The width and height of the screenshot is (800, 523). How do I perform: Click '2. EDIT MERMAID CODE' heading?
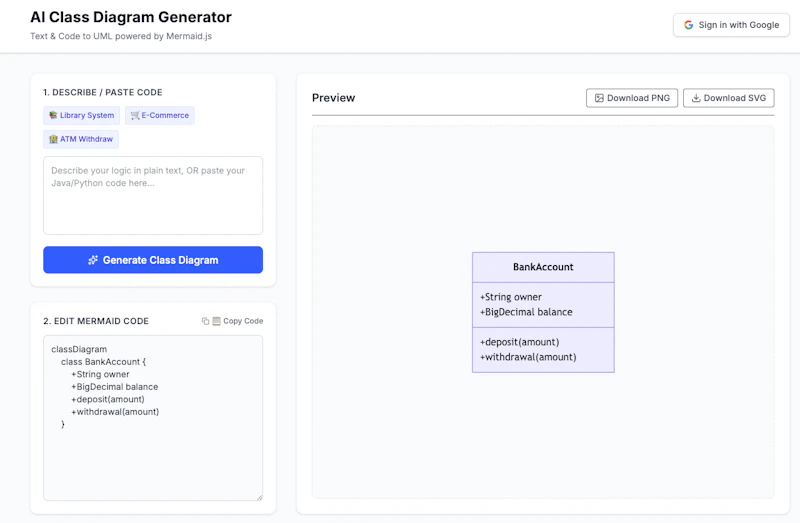point(96,321)
